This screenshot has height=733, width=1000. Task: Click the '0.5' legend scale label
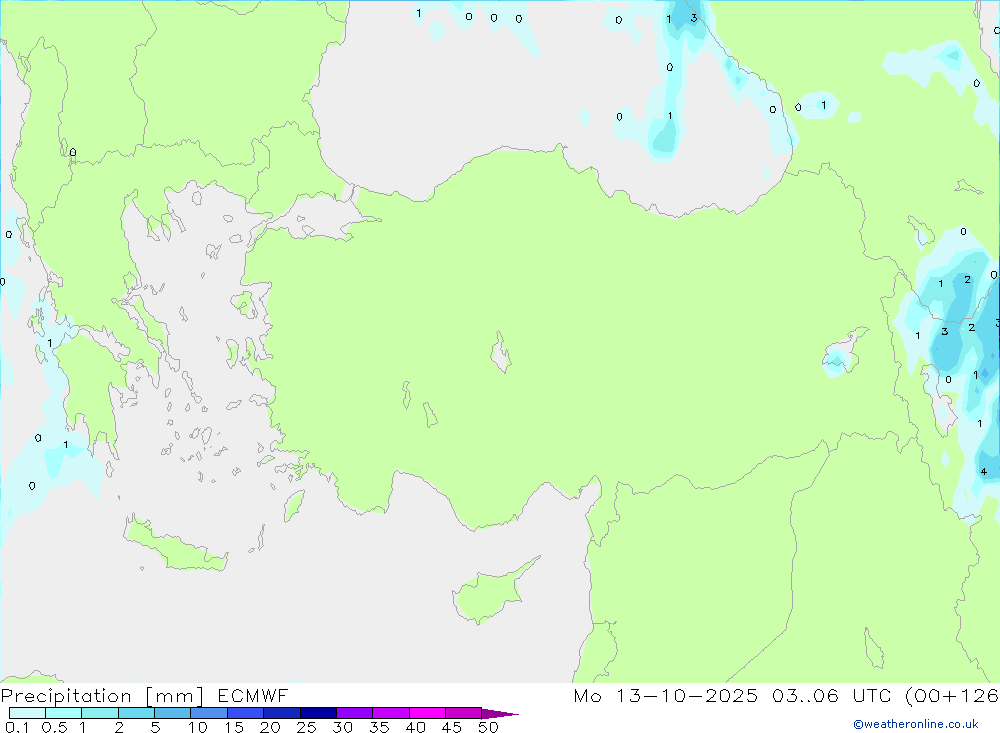pyautogui.click(x=54, y=727)
